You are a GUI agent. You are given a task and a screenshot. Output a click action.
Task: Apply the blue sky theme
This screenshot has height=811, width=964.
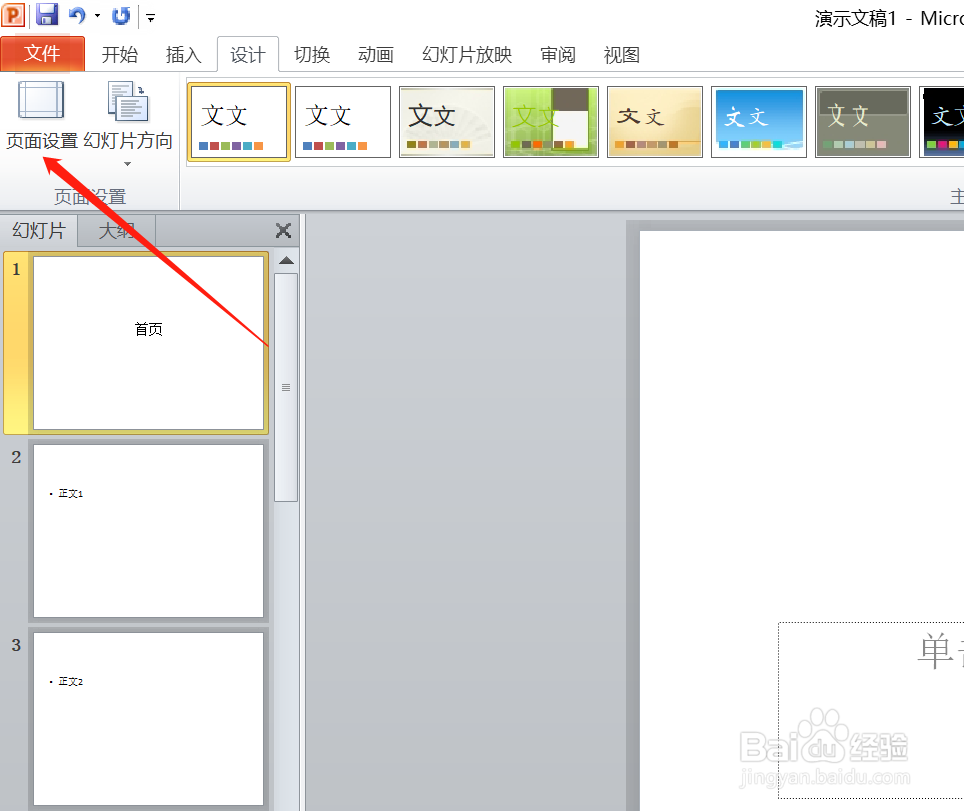759,122
